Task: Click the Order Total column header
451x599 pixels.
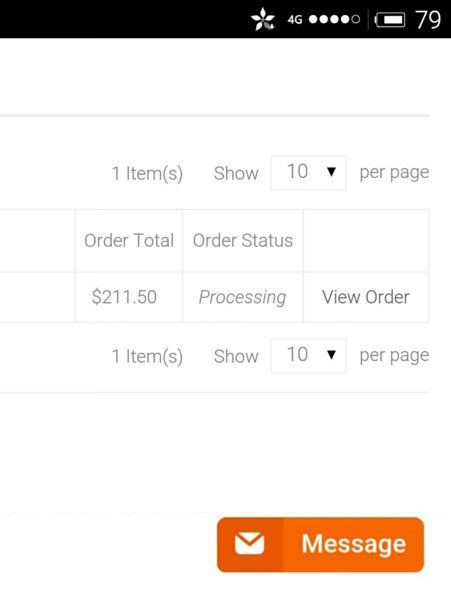Action: click(129, 241)
